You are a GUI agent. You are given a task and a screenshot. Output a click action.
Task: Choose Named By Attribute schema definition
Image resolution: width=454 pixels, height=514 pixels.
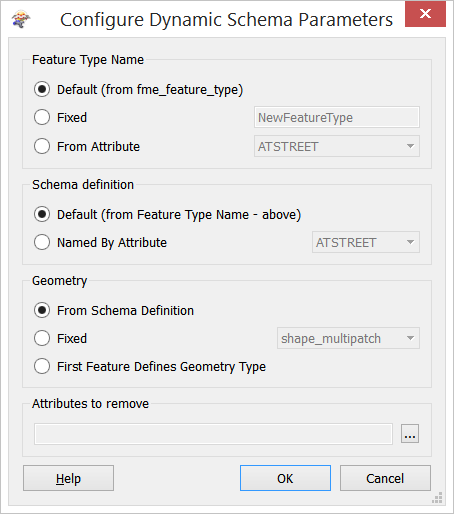coord(42,242)
